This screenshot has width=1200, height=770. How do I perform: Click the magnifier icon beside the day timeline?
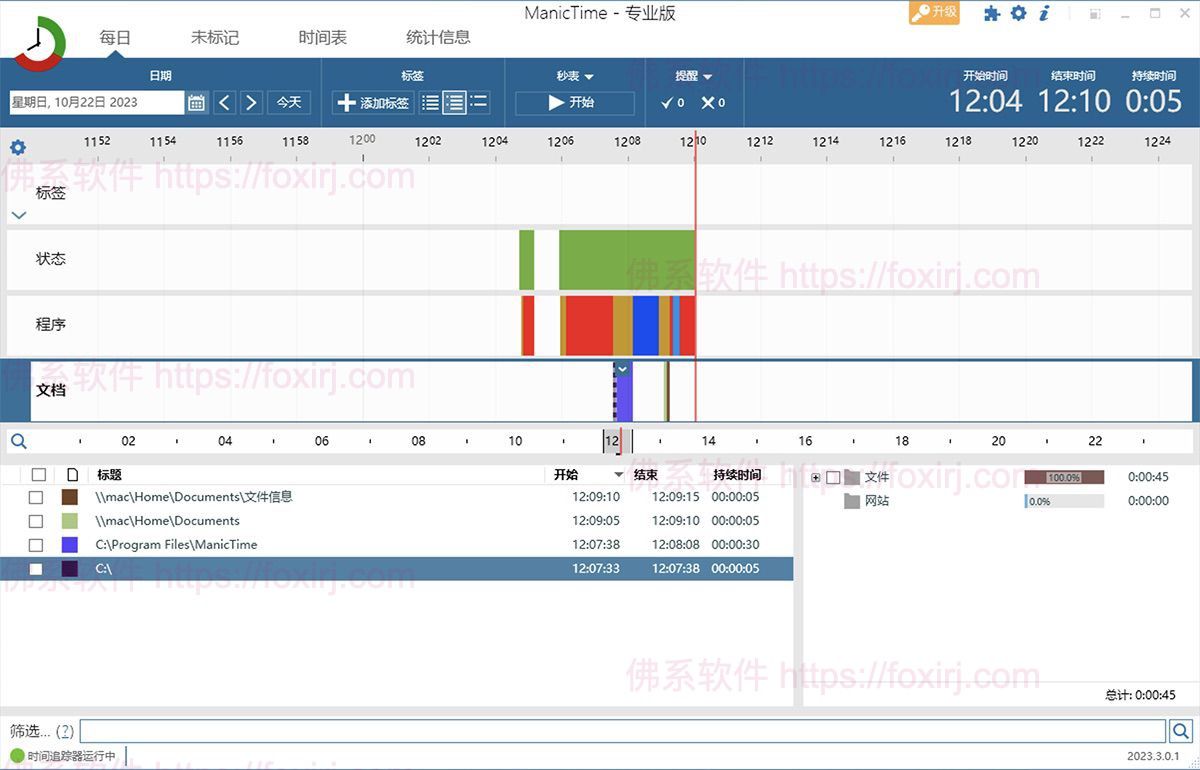click(x=18, y=441)
